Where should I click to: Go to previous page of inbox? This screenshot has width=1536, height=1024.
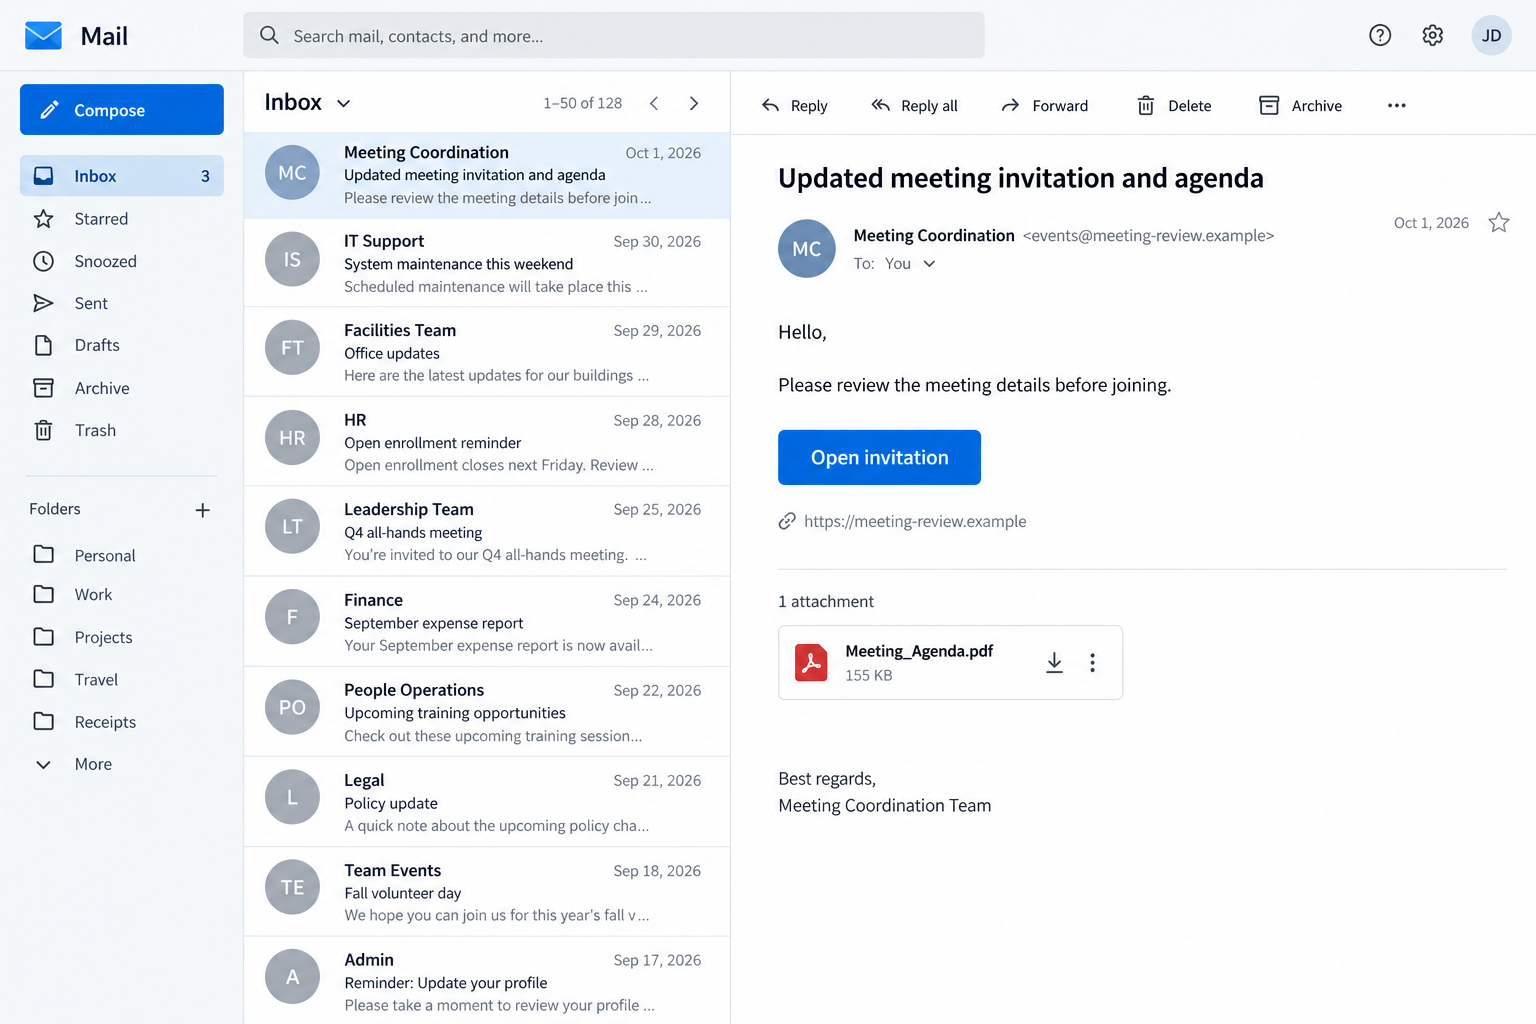[x=654, y=103]
